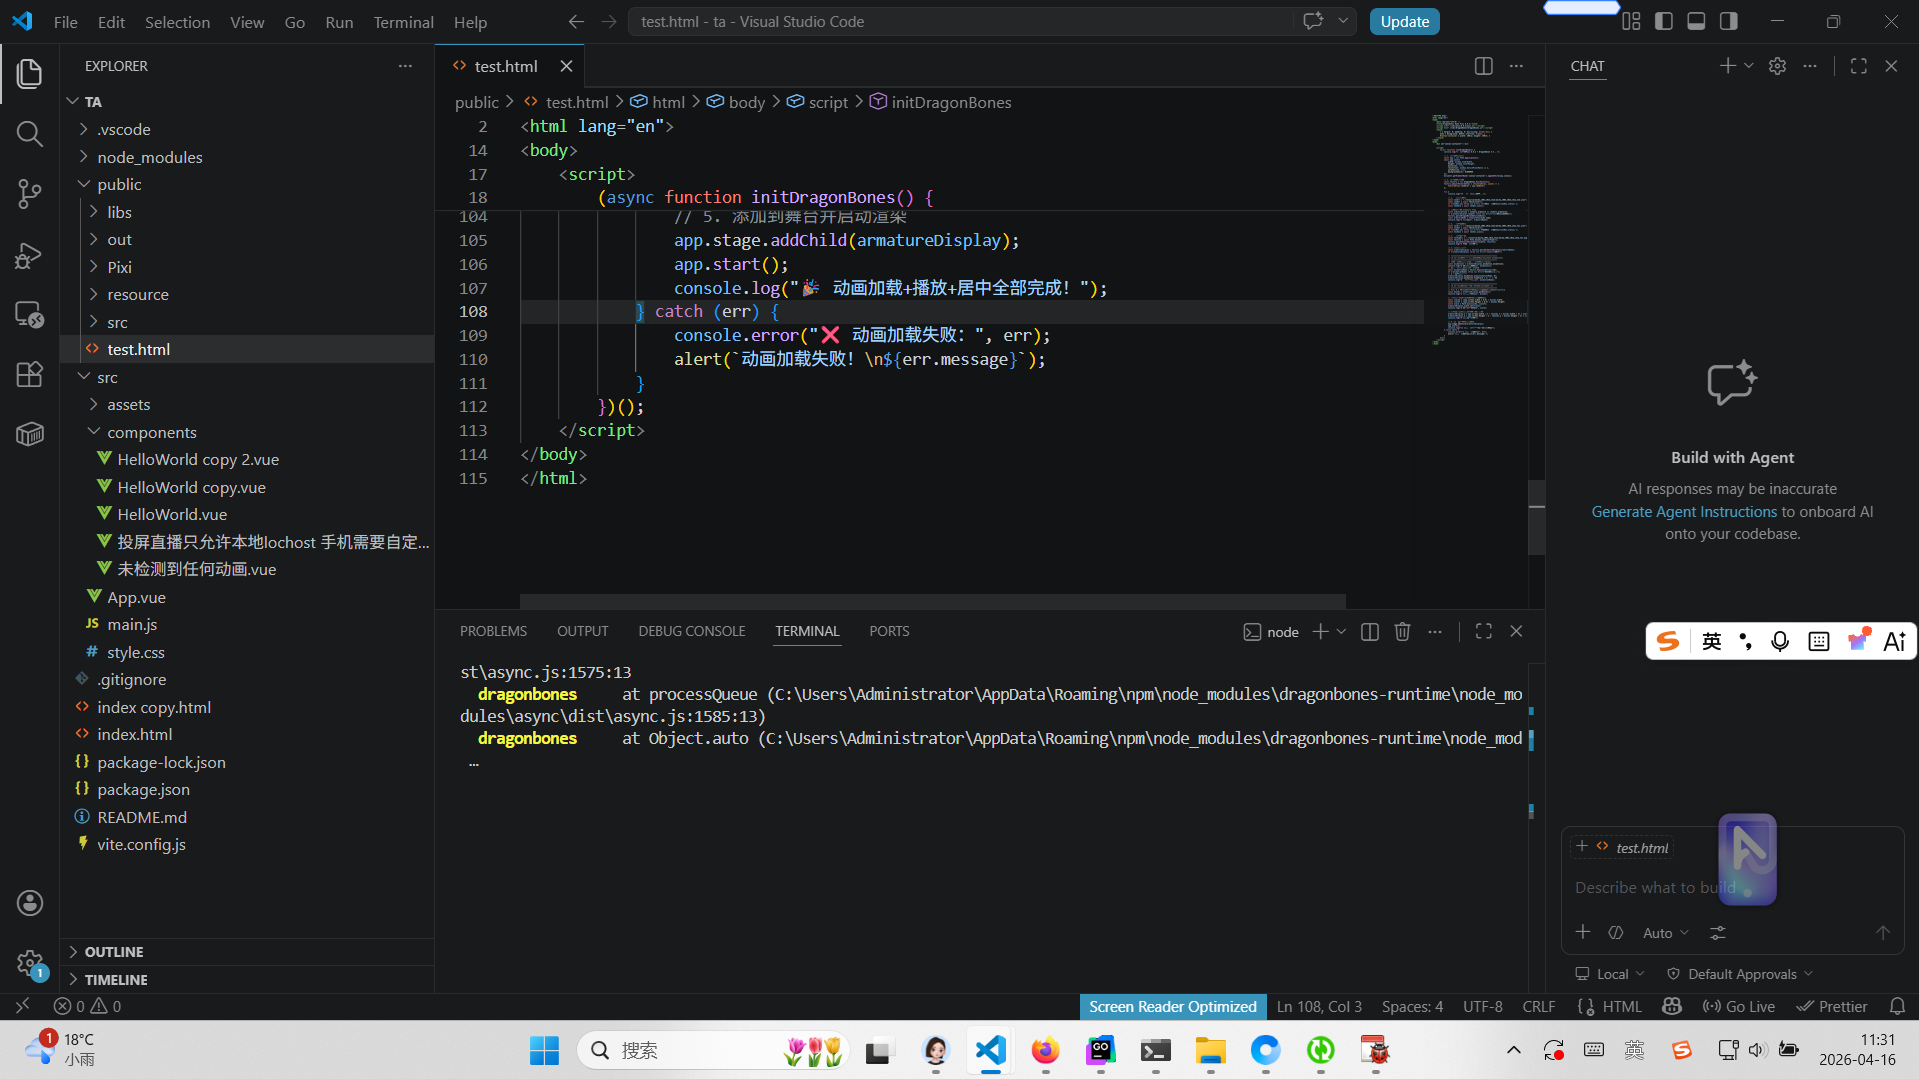1919x1079 pixels.
Task: Add context with plus in chat input
Action: coord(1582,932)
